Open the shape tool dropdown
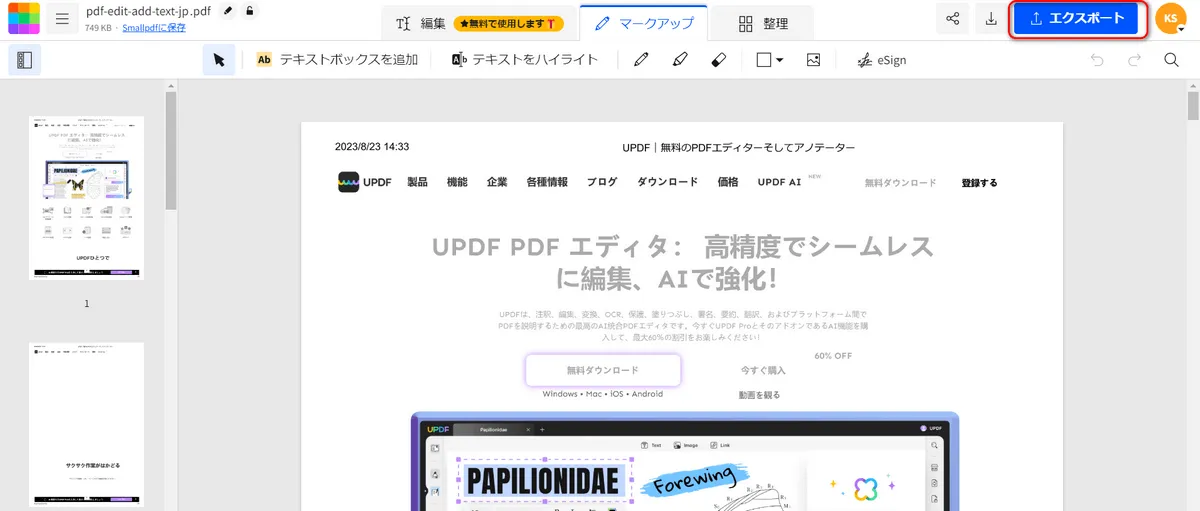The height and width of the screenshot is (511, 1200). pyautogui.click(x=769, y=60)
